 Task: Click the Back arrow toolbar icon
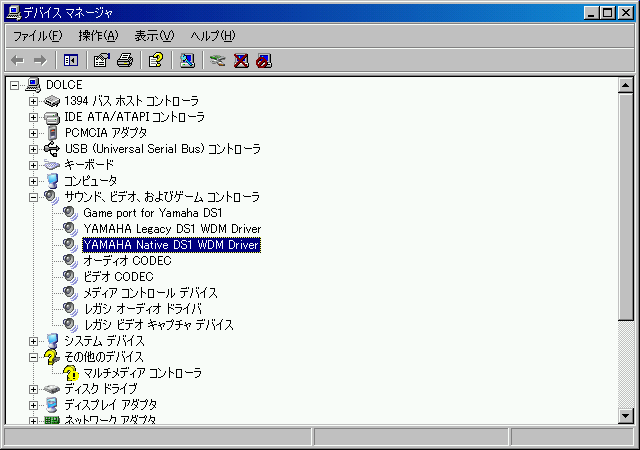point(18,61)
